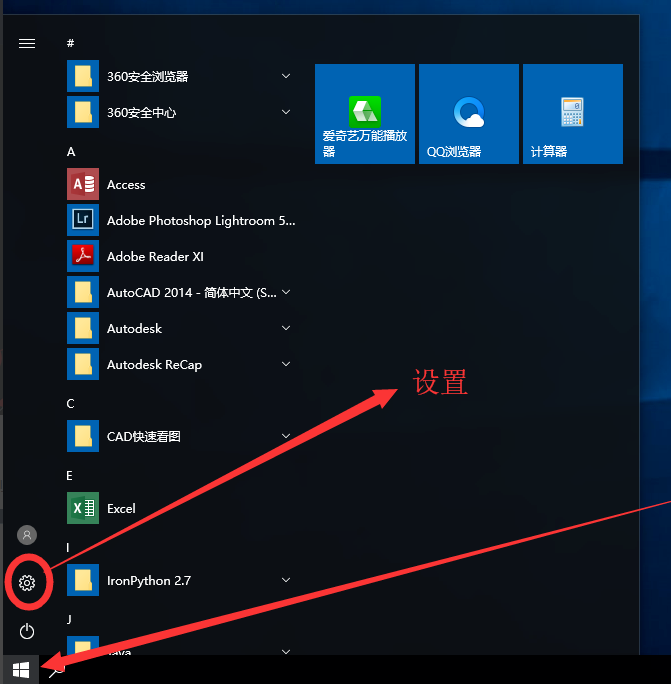The image size is (671, 684).
Task: Expand the Autodesk ReCap folder chevron
Action: [x=286, y=364]
